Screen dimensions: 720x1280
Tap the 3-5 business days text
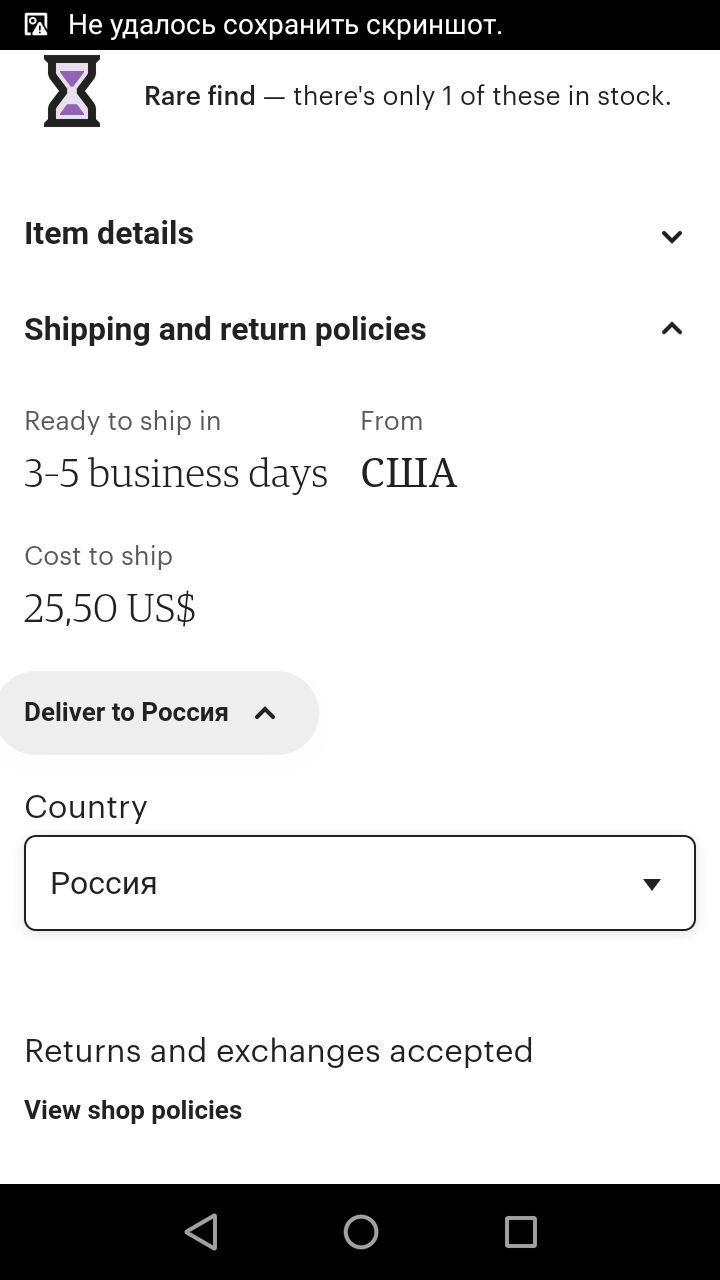(x=176, y=473)
